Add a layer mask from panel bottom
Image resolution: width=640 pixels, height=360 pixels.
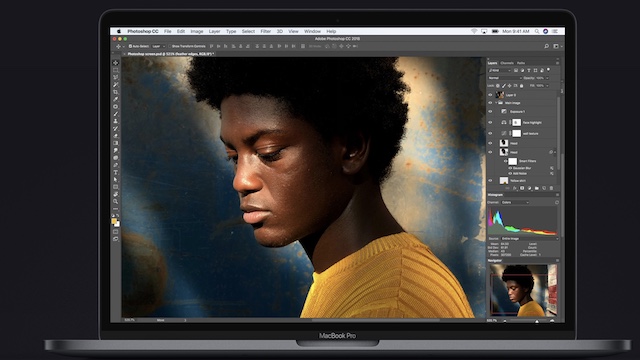tap(522, 188)
